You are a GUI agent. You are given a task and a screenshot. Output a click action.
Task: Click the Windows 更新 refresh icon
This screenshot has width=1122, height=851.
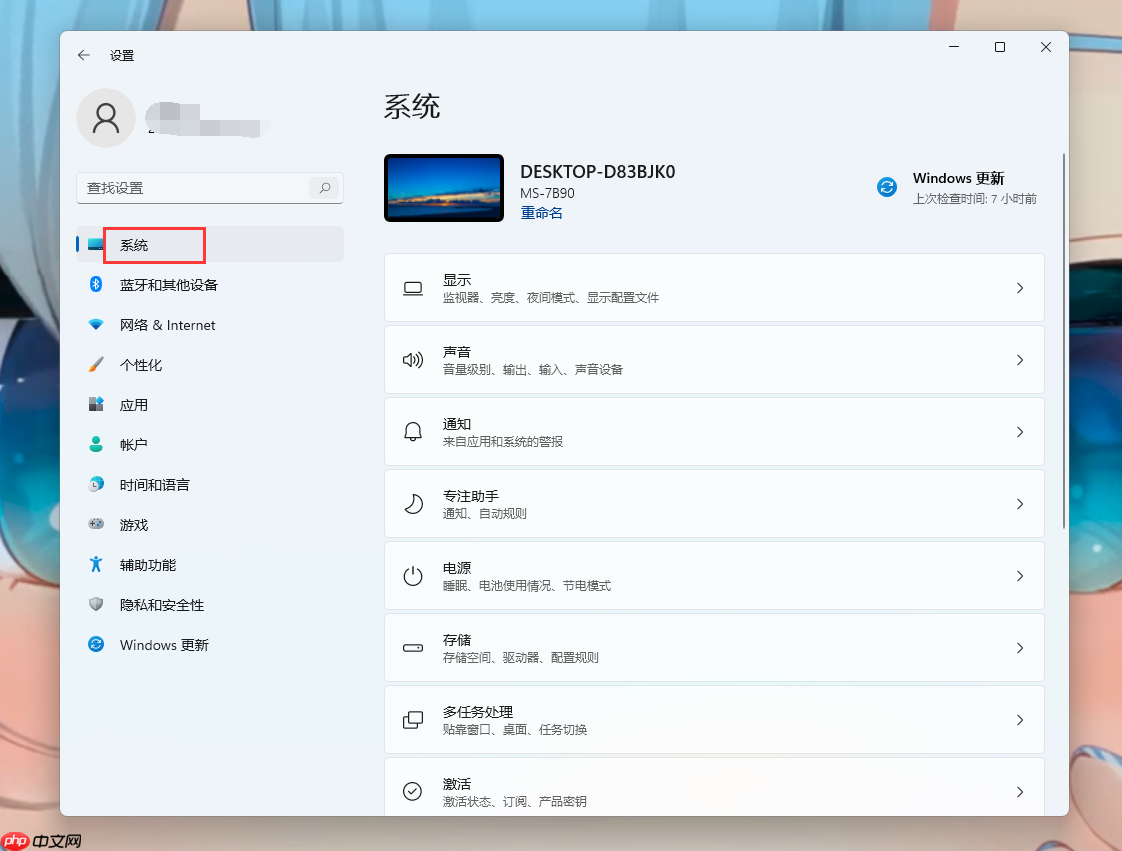click(887, 187)
